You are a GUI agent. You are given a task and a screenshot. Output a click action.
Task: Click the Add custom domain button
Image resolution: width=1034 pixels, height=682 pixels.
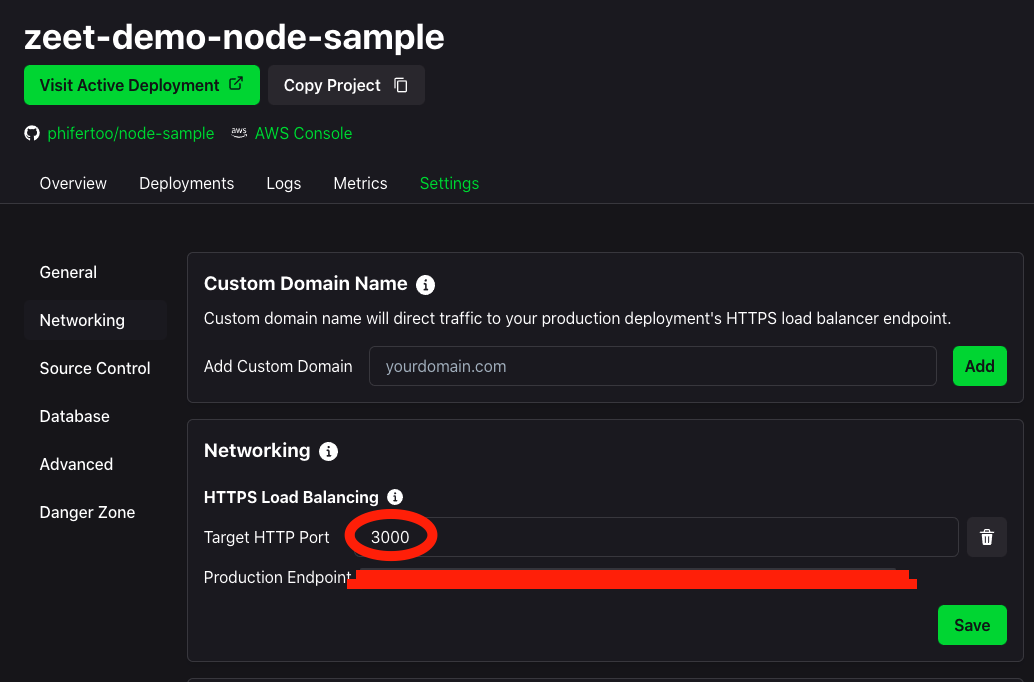(979, 366)
